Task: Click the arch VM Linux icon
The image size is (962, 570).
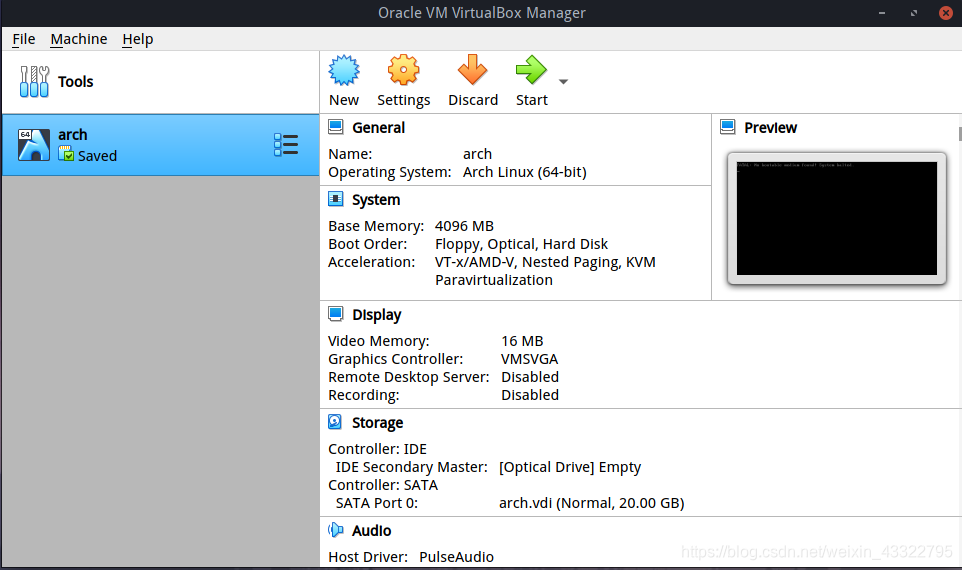Action: (x=34, y=145)
